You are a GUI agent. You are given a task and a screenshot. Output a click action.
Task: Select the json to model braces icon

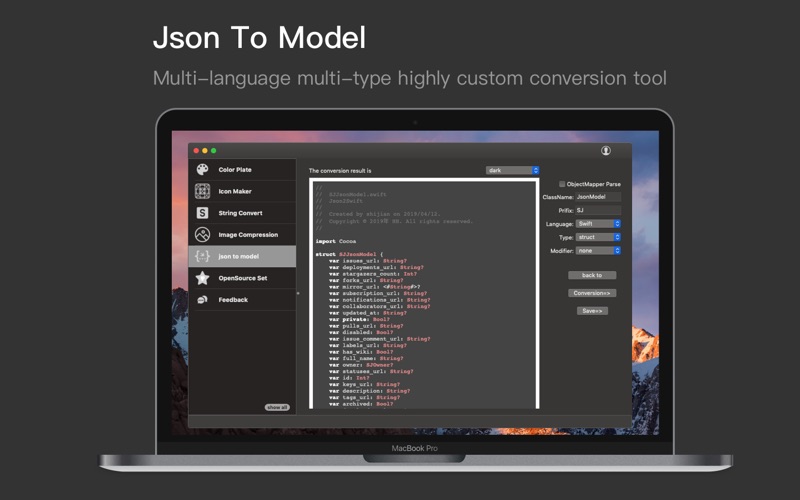click(x=203, y=256)
